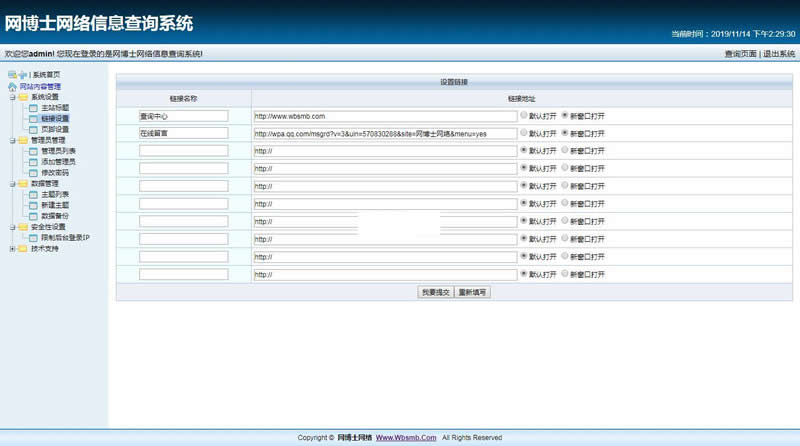
Task: Click the 网博士网络信息查询系统 header title
Action: tap(99, 23)
